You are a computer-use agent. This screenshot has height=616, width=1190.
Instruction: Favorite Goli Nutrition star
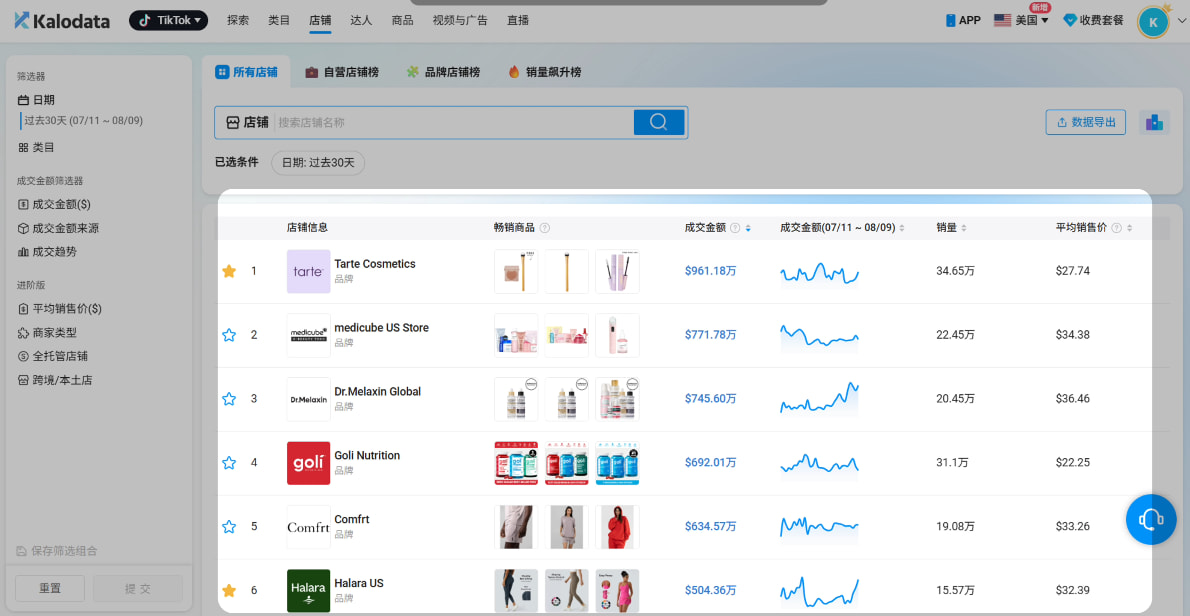click(229, 462)
